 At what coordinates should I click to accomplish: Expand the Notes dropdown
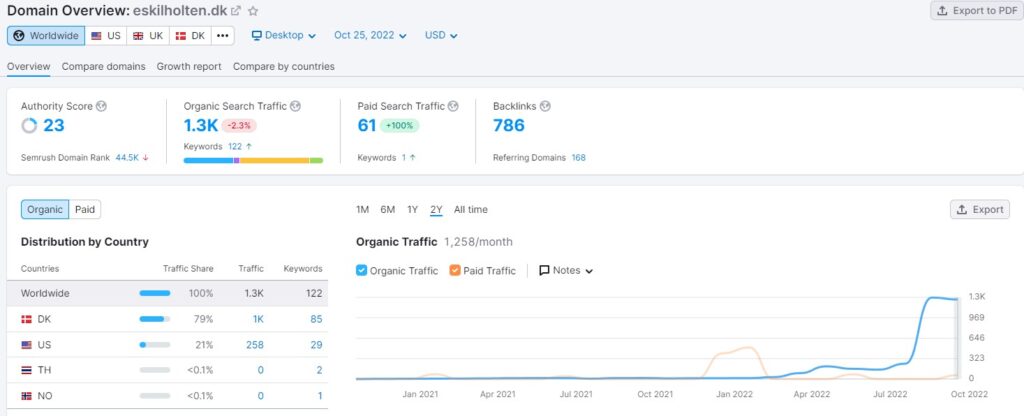pos(566,270)
